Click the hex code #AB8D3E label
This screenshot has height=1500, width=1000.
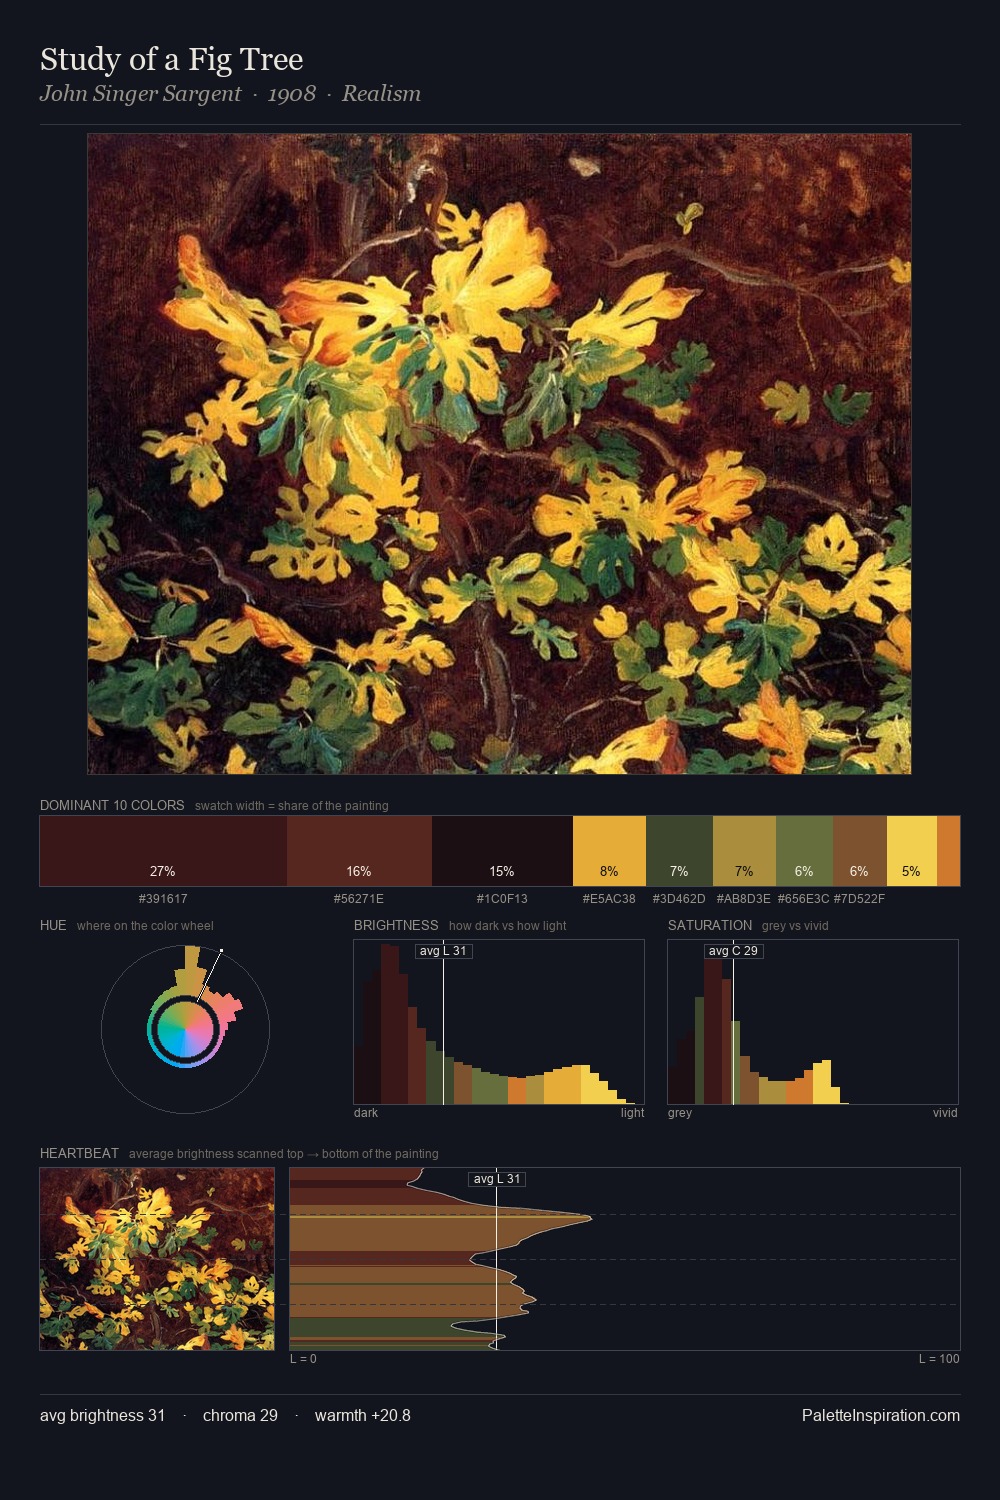click(744, 898)
